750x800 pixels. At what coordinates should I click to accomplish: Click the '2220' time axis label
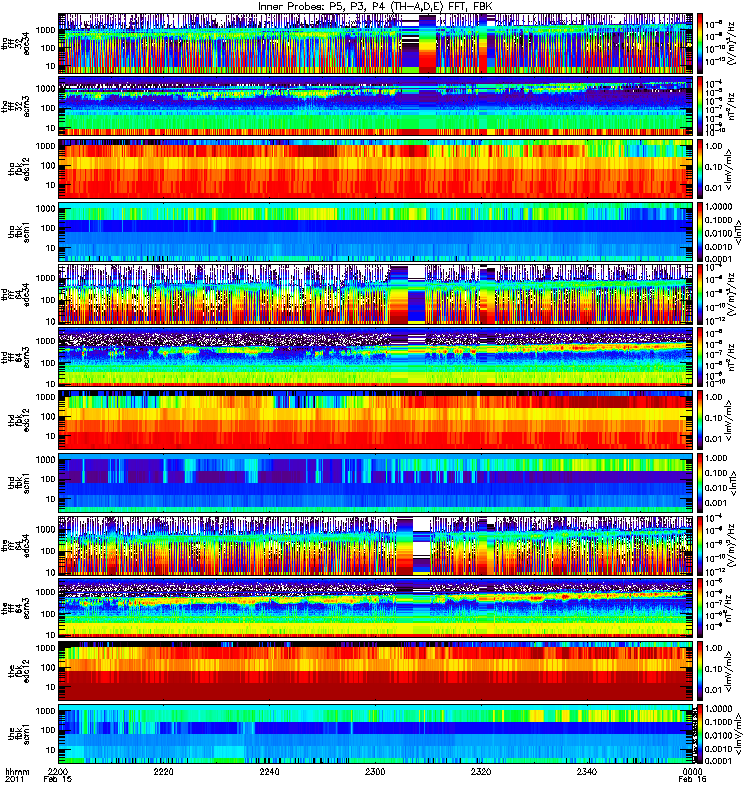164,771
